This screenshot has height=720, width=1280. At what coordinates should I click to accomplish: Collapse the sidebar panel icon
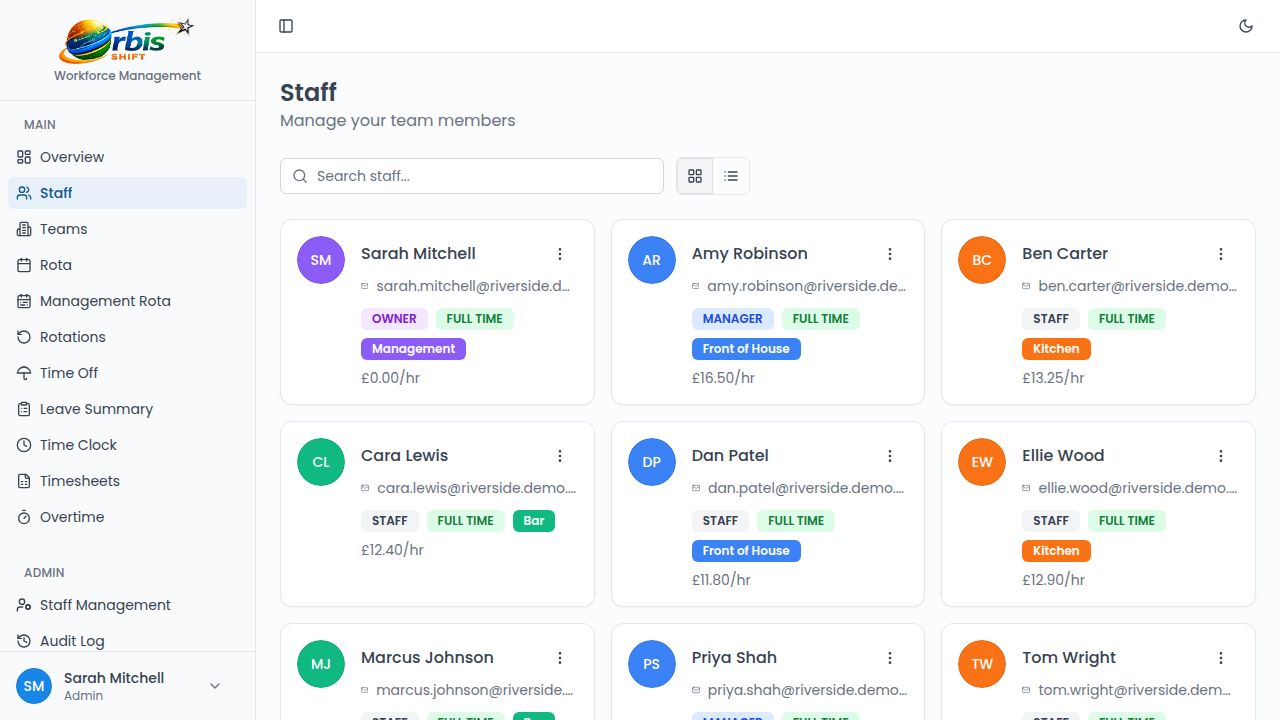(x=286, y=26)
